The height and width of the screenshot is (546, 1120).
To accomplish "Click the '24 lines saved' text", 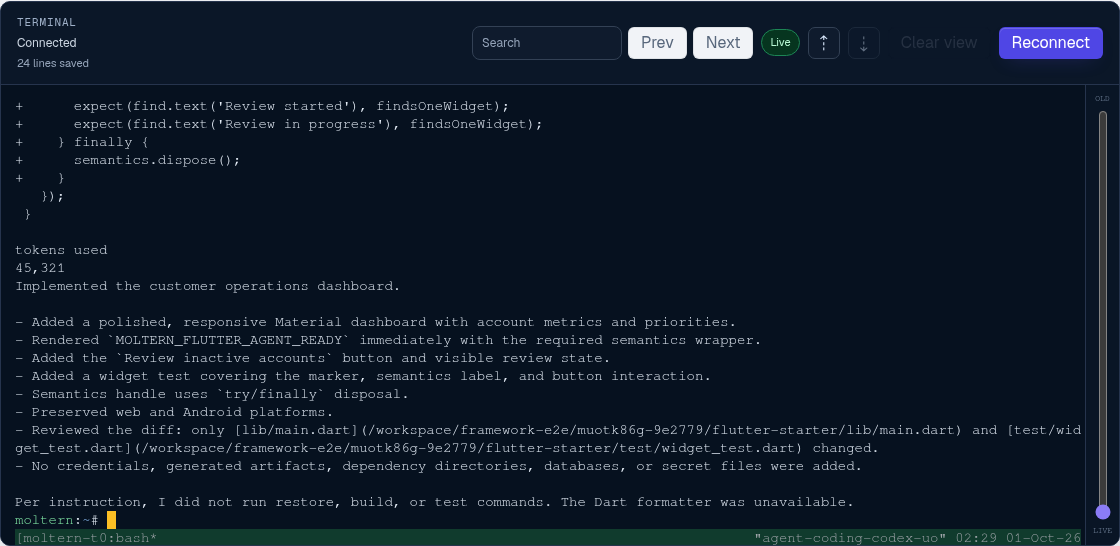I will pyautogui.click(x=53, y=64).
